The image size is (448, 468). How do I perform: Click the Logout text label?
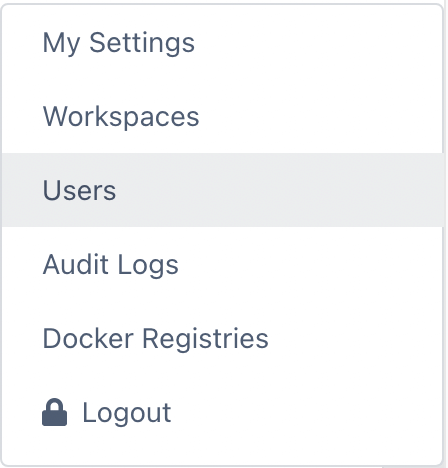click(127, 413)
